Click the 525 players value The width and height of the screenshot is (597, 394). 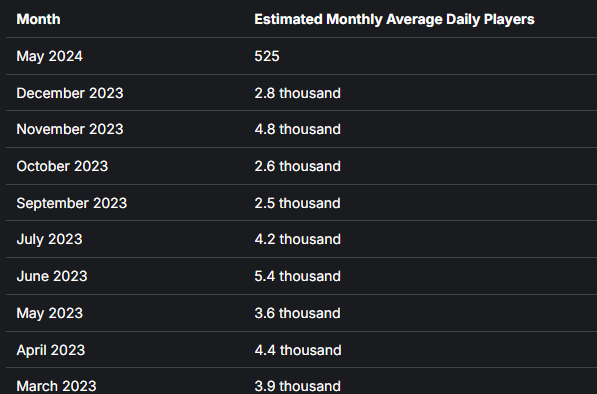tap(267, 56)
